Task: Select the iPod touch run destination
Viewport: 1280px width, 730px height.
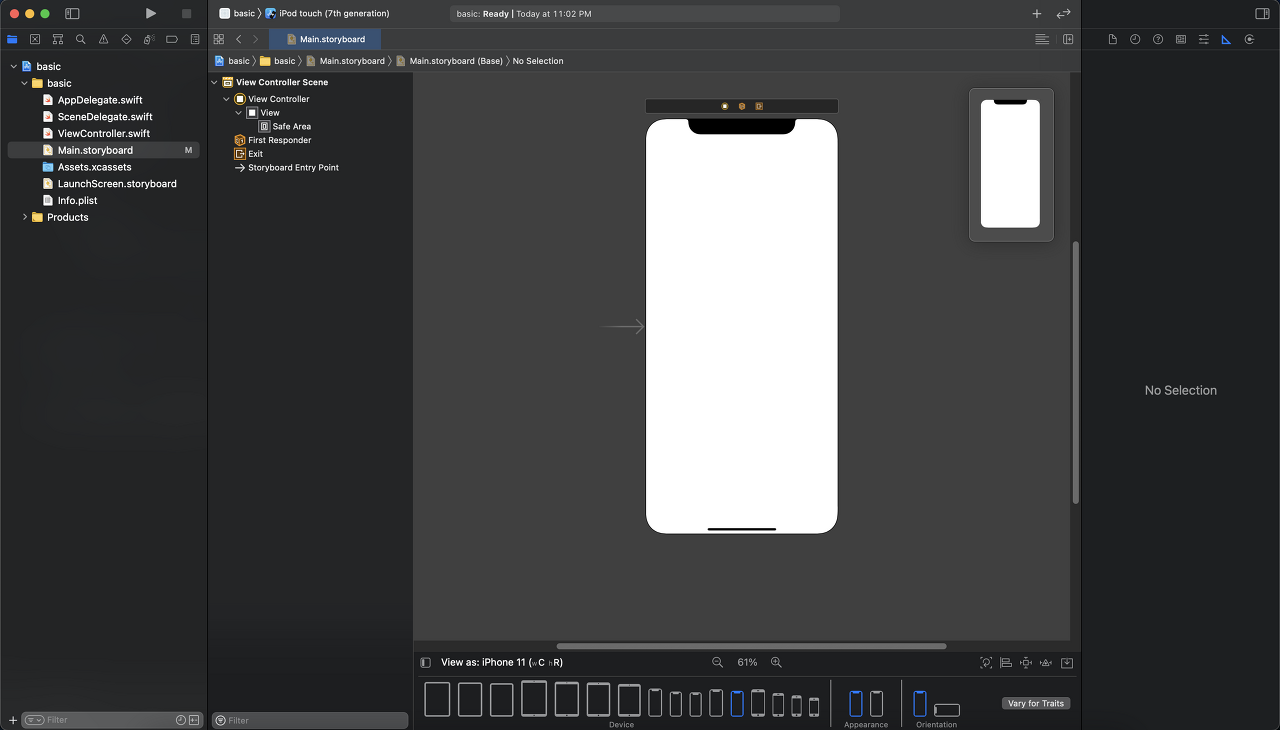Action: point(328,13)
